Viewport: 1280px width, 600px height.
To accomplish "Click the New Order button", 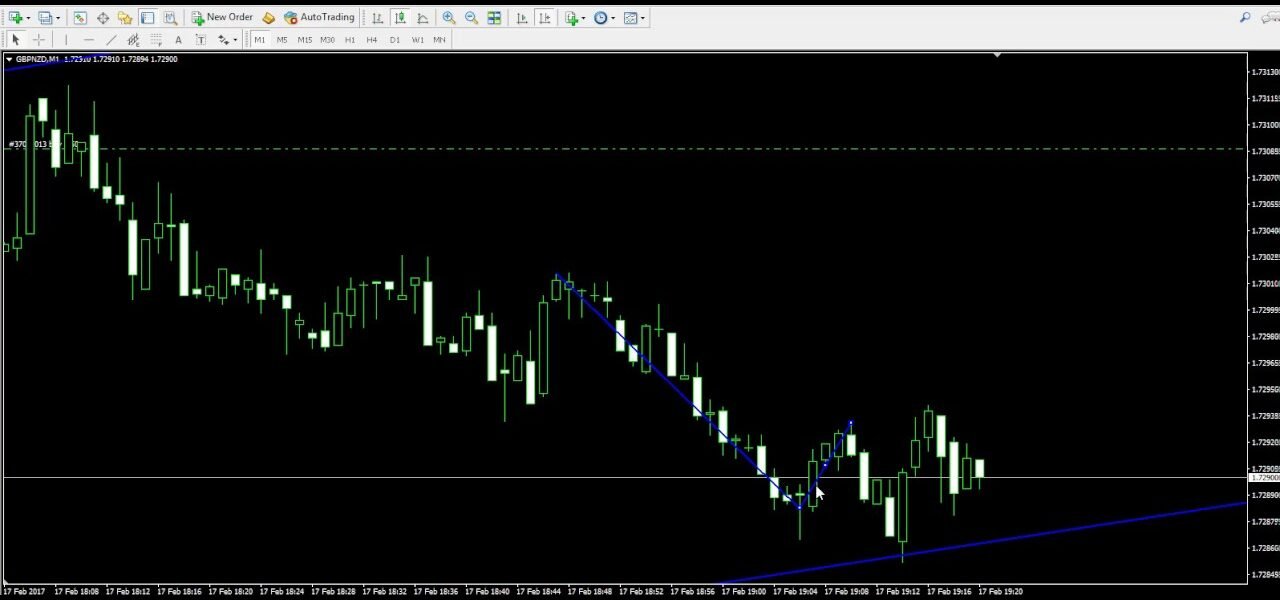I will pos(222,17).
